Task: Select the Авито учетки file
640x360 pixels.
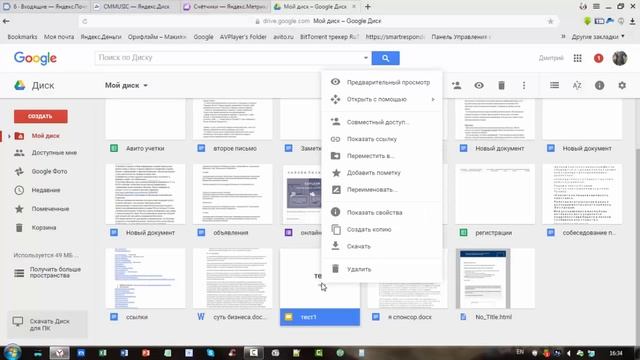Action: pyautogui.click(x=145, y=149)
